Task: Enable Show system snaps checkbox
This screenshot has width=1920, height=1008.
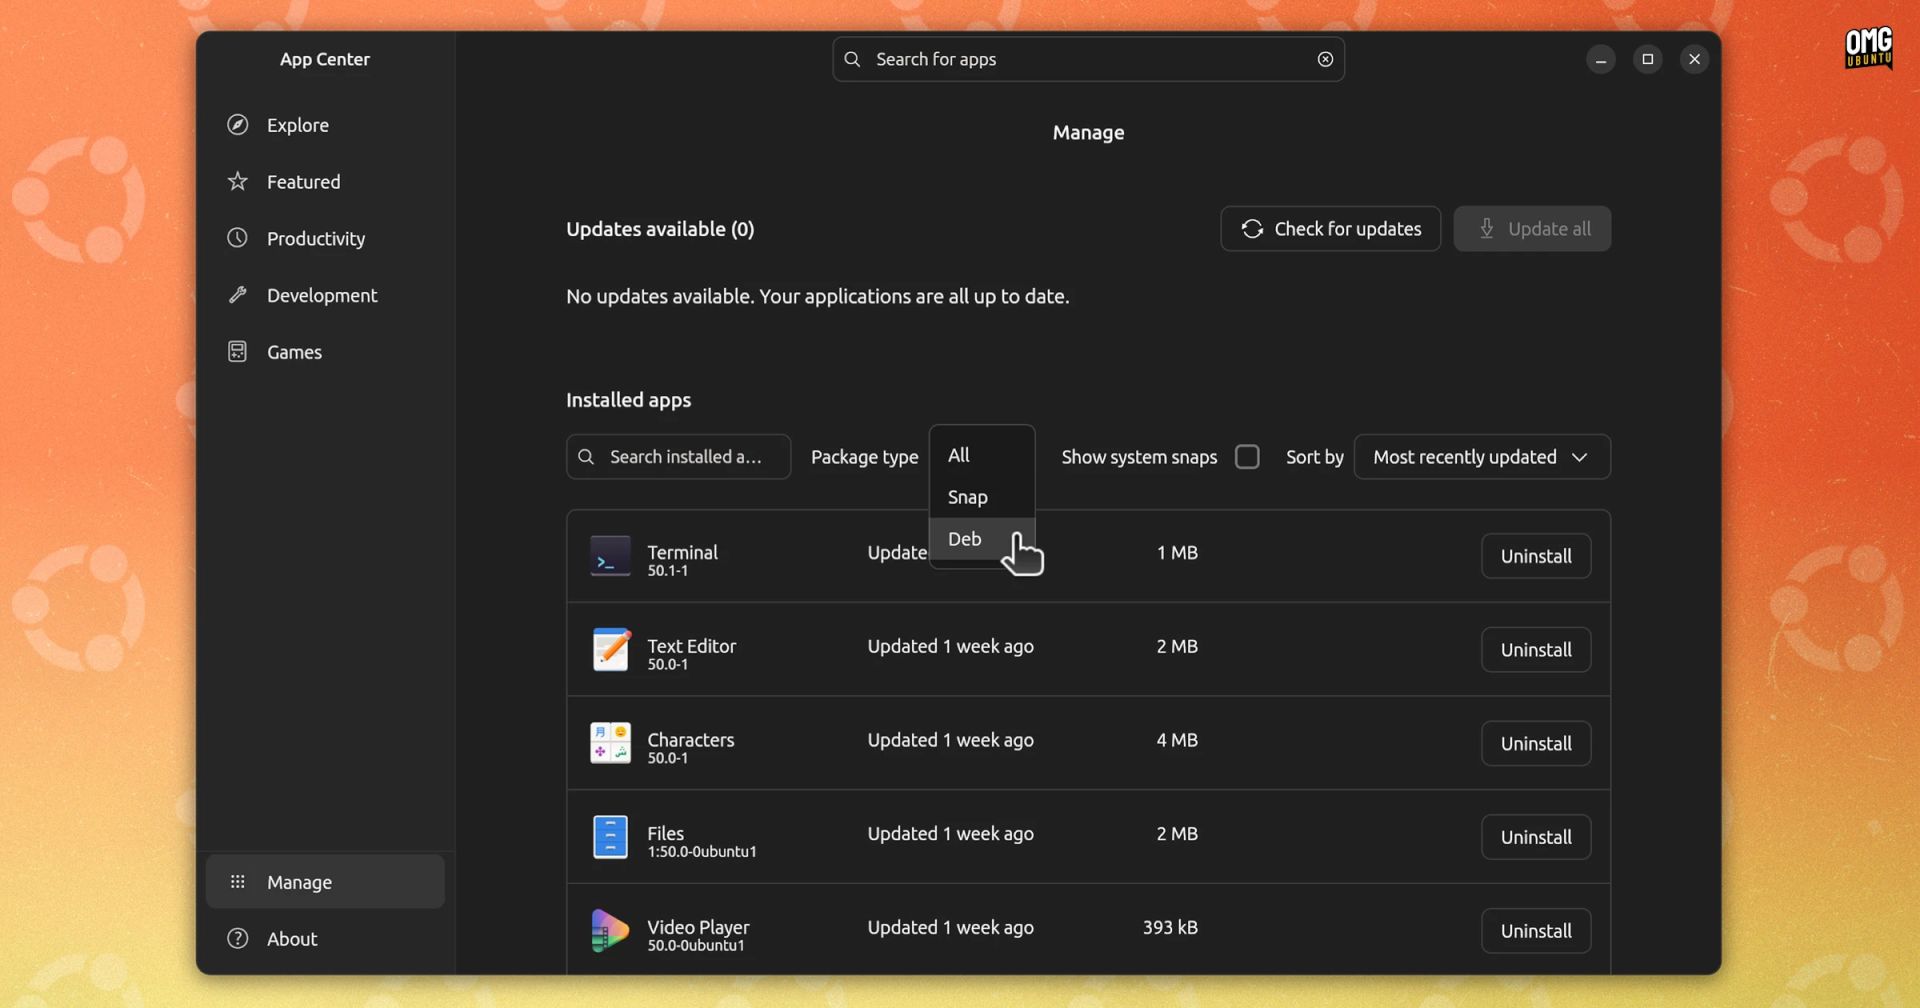Action: [1247, 457]
